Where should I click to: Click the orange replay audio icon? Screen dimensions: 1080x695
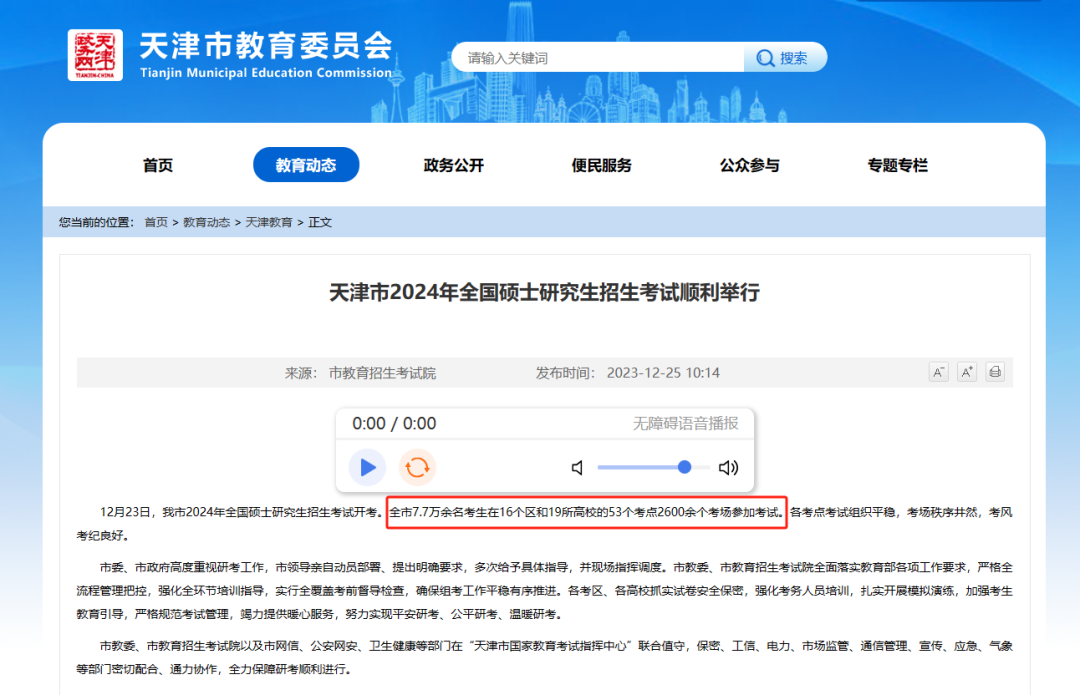pos(417,468)
